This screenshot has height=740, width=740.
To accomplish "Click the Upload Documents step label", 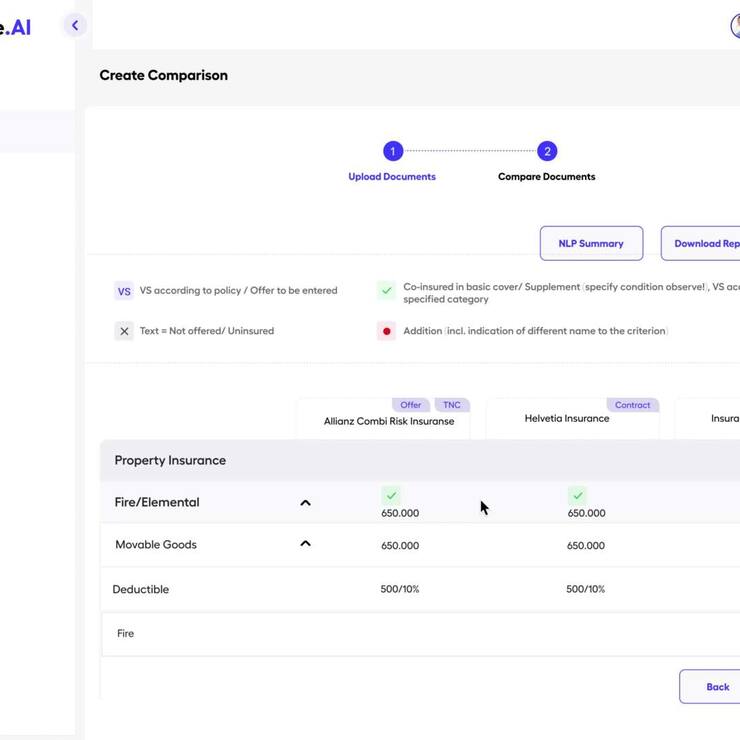I will point(392,177).
